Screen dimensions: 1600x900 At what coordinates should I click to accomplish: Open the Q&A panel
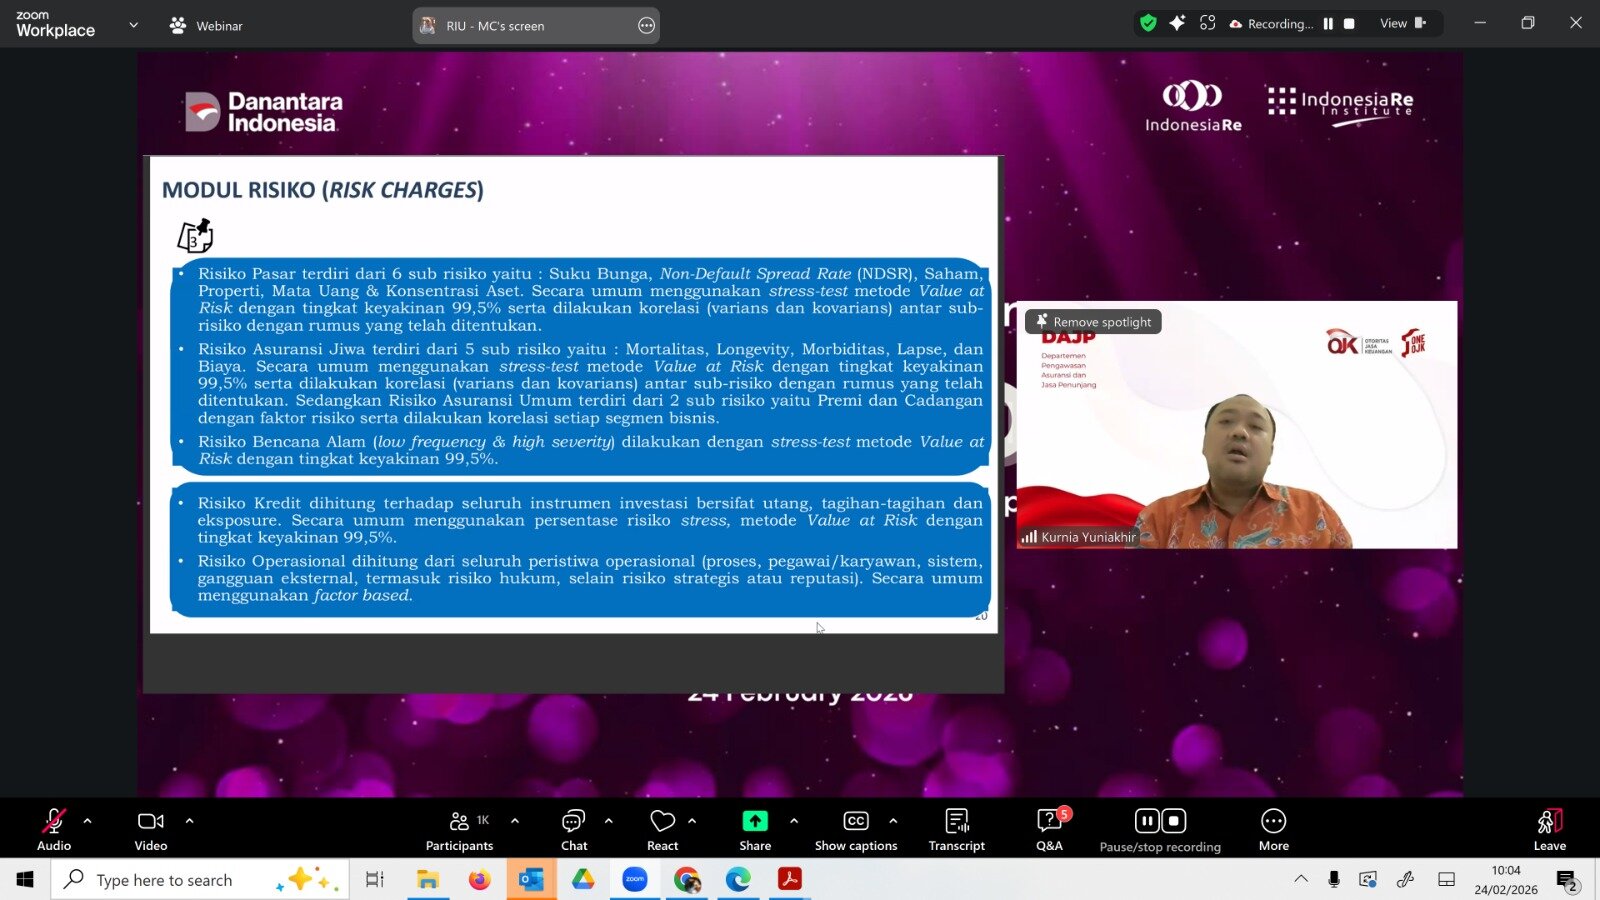pos(1049,829)
